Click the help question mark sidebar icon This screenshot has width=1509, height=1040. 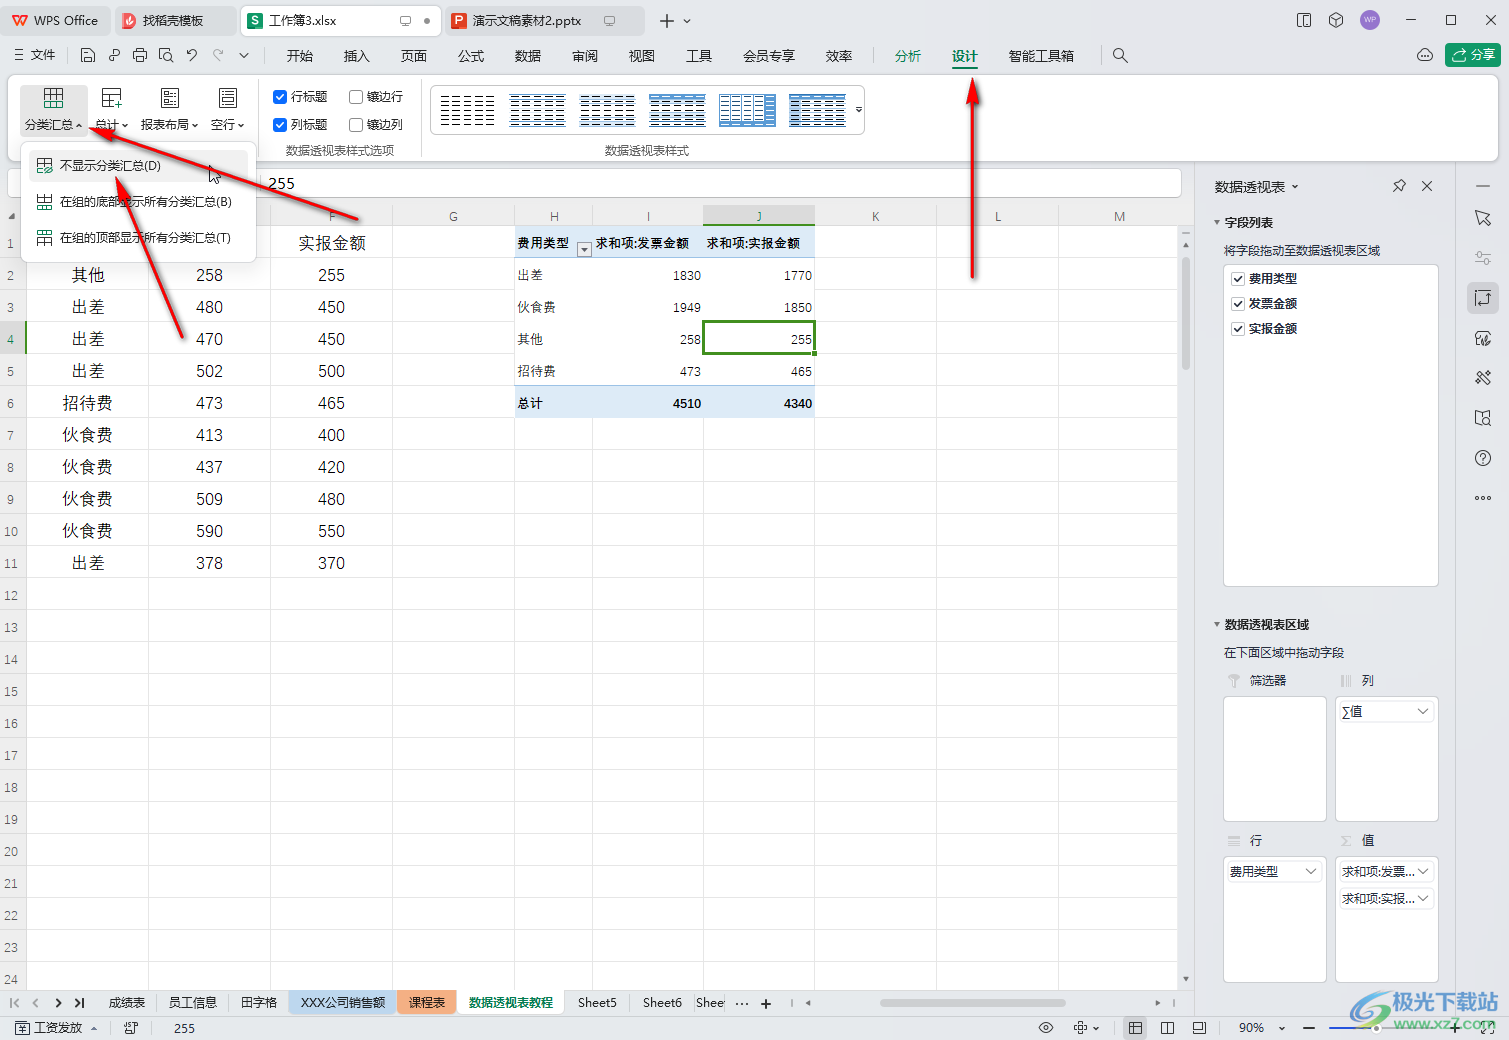pos(1483,458)
